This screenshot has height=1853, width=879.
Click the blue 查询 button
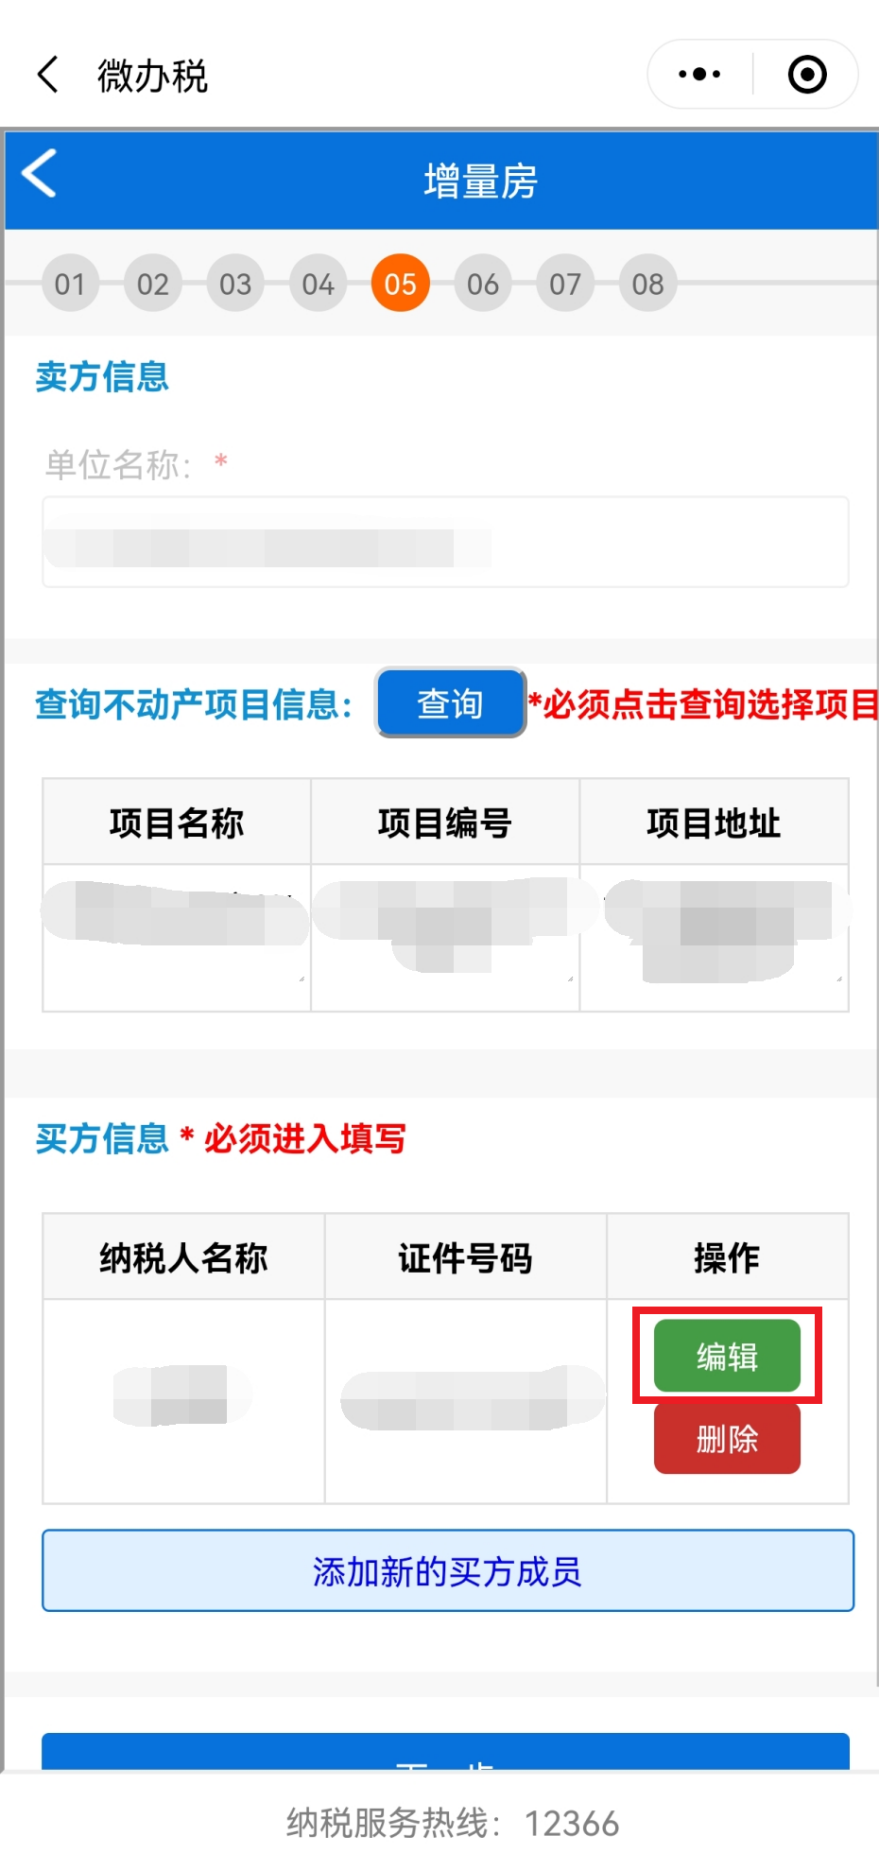tap(451, 703)
